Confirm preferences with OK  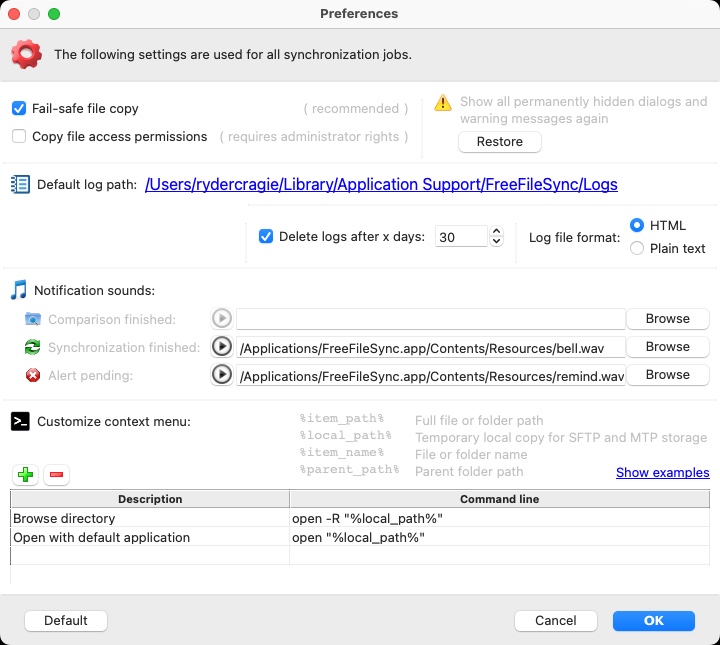[653, 621]
